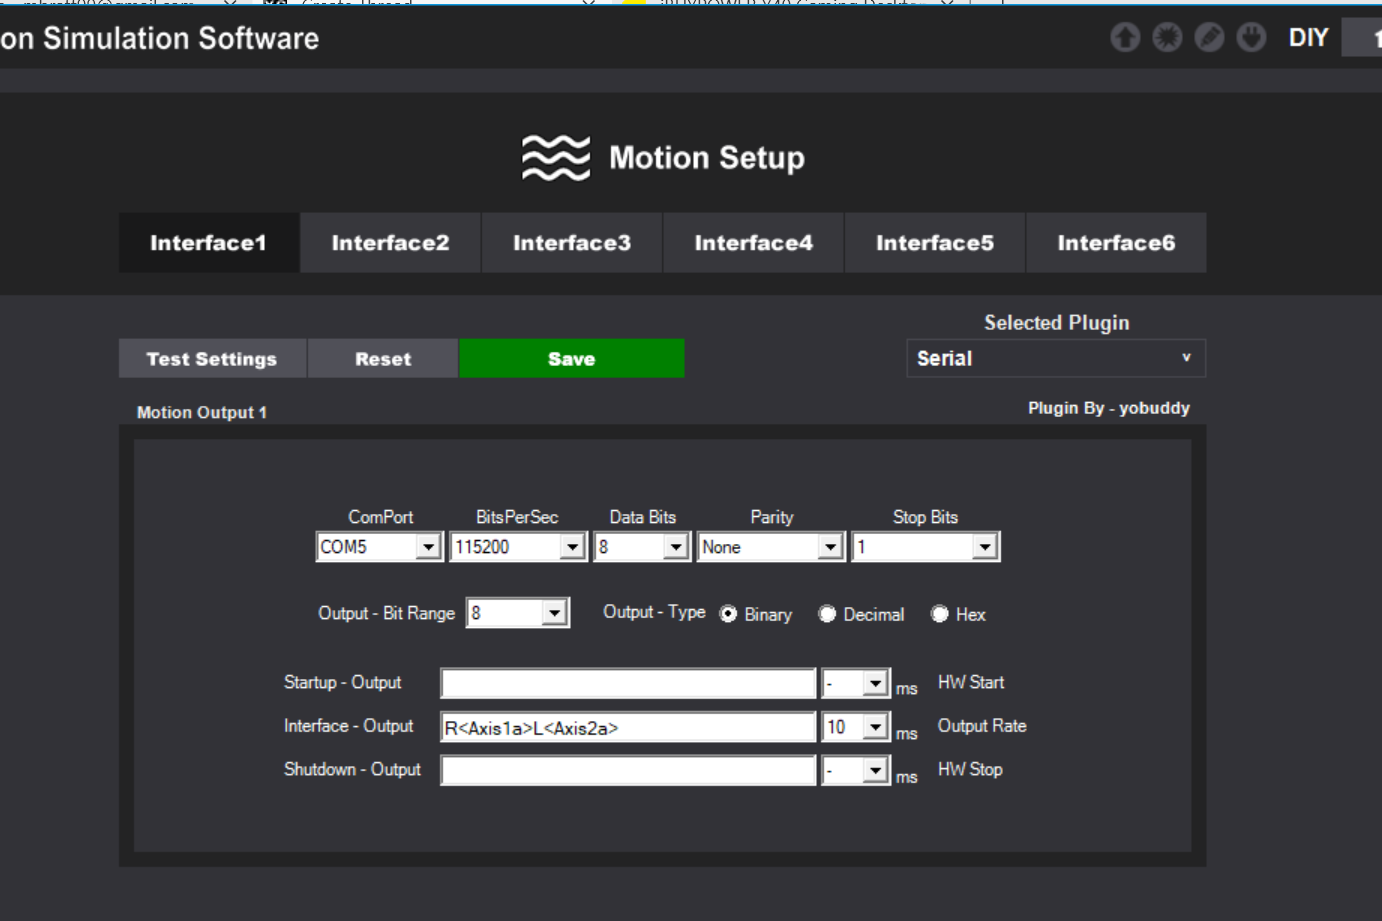Viewport: 1382px width, 921px height.
Task: Click the Interface - Output text field
Action: (x=628, y=728)
